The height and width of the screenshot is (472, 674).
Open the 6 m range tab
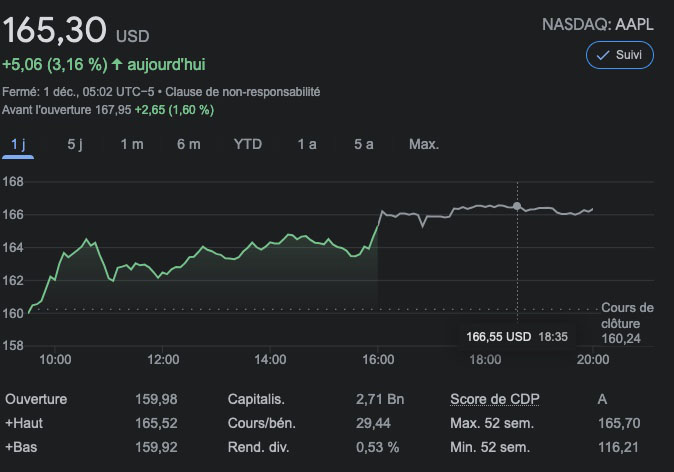(189, 144)
